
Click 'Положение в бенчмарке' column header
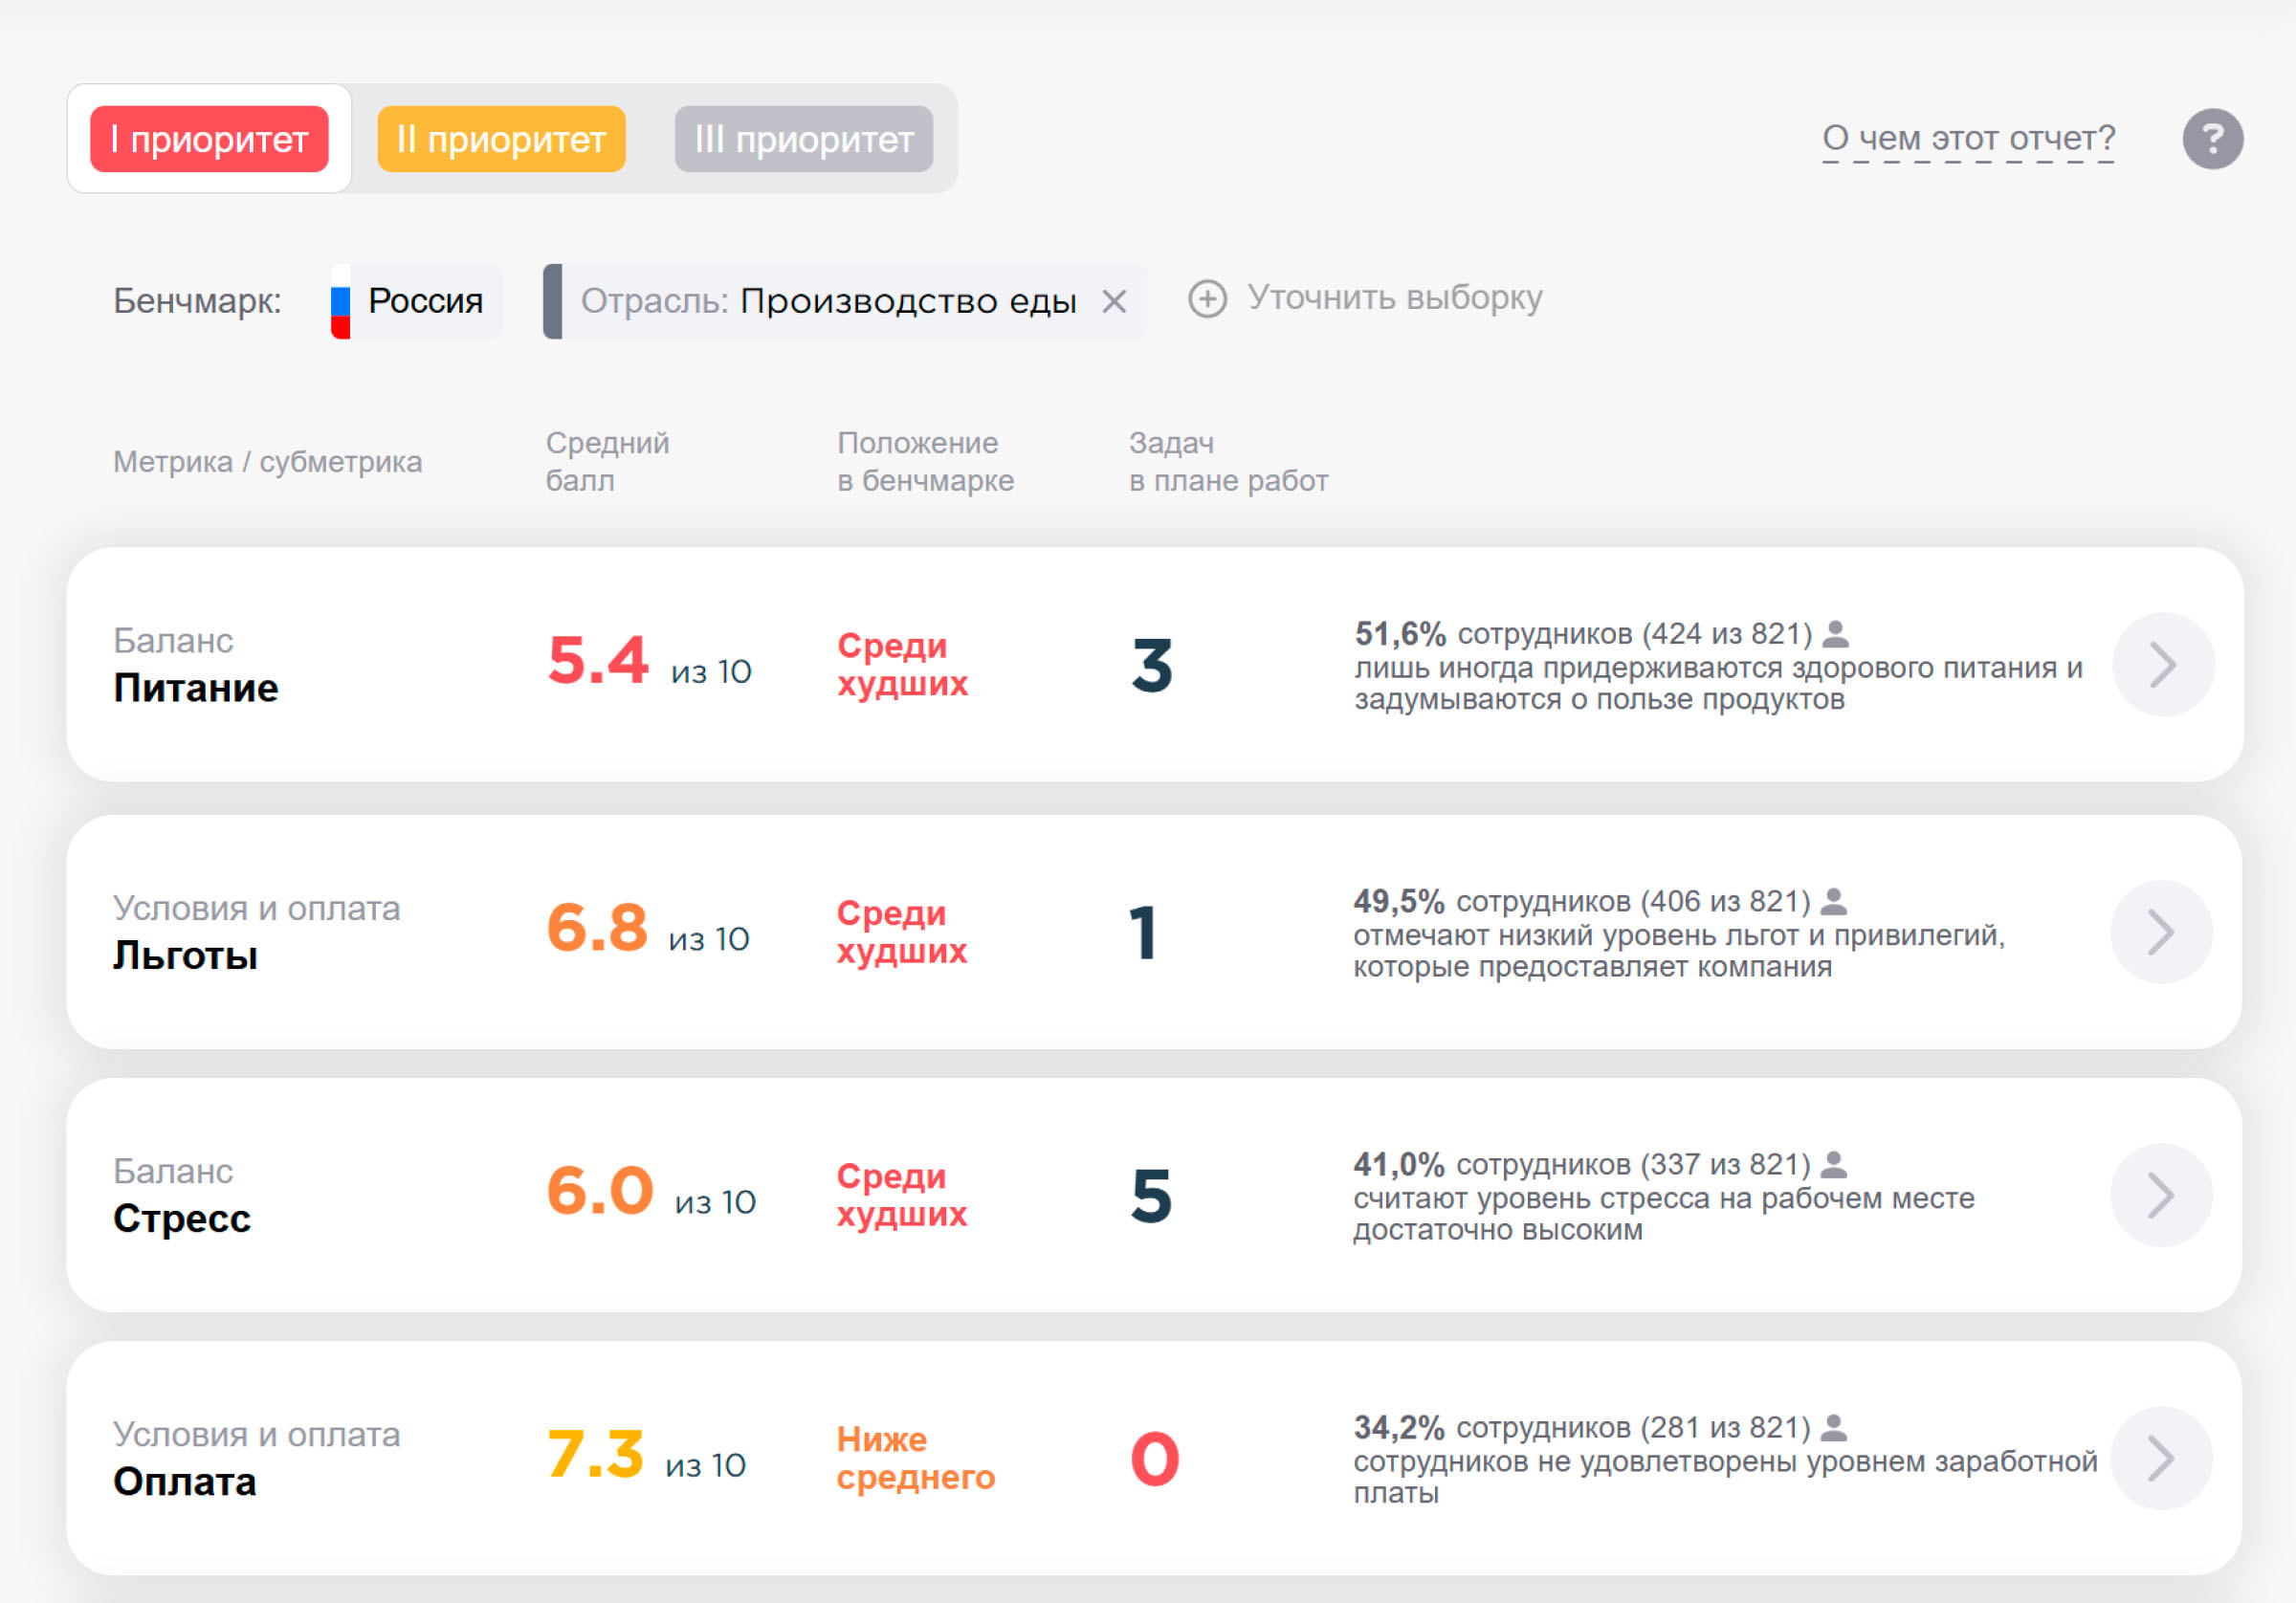click(x=926, y=462)
